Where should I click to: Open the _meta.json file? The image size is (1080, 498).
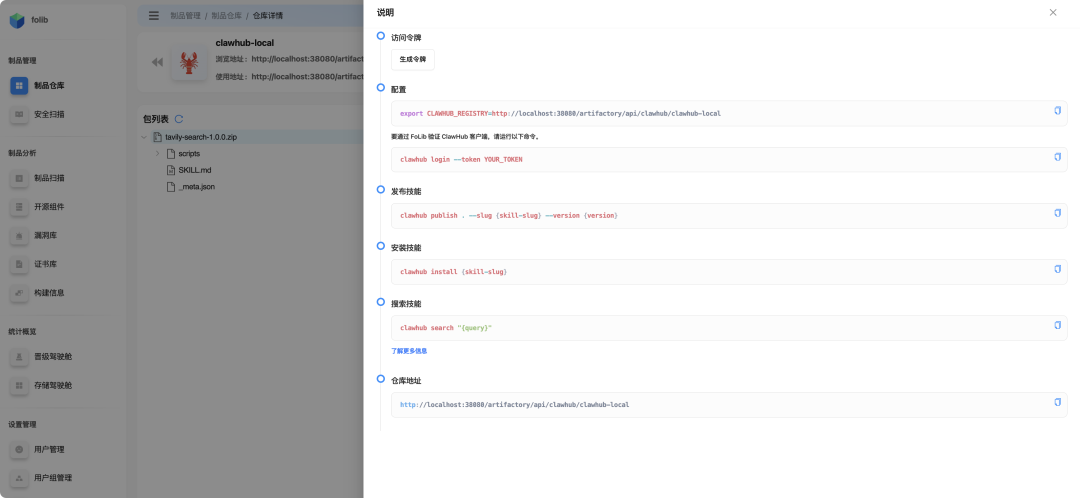click(x=196, y=187)
